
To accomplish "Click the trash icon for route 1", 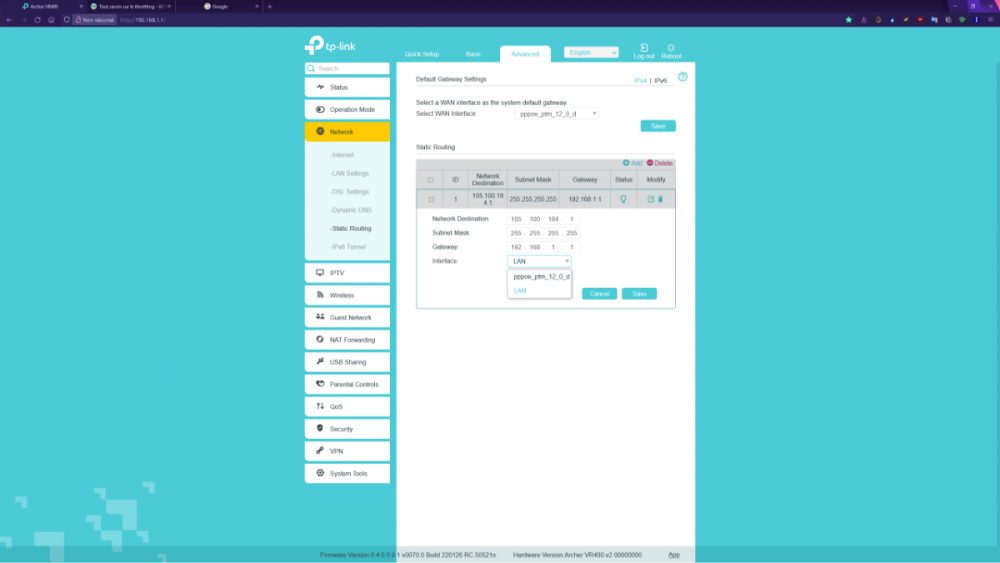I will (x=660, y=199).
